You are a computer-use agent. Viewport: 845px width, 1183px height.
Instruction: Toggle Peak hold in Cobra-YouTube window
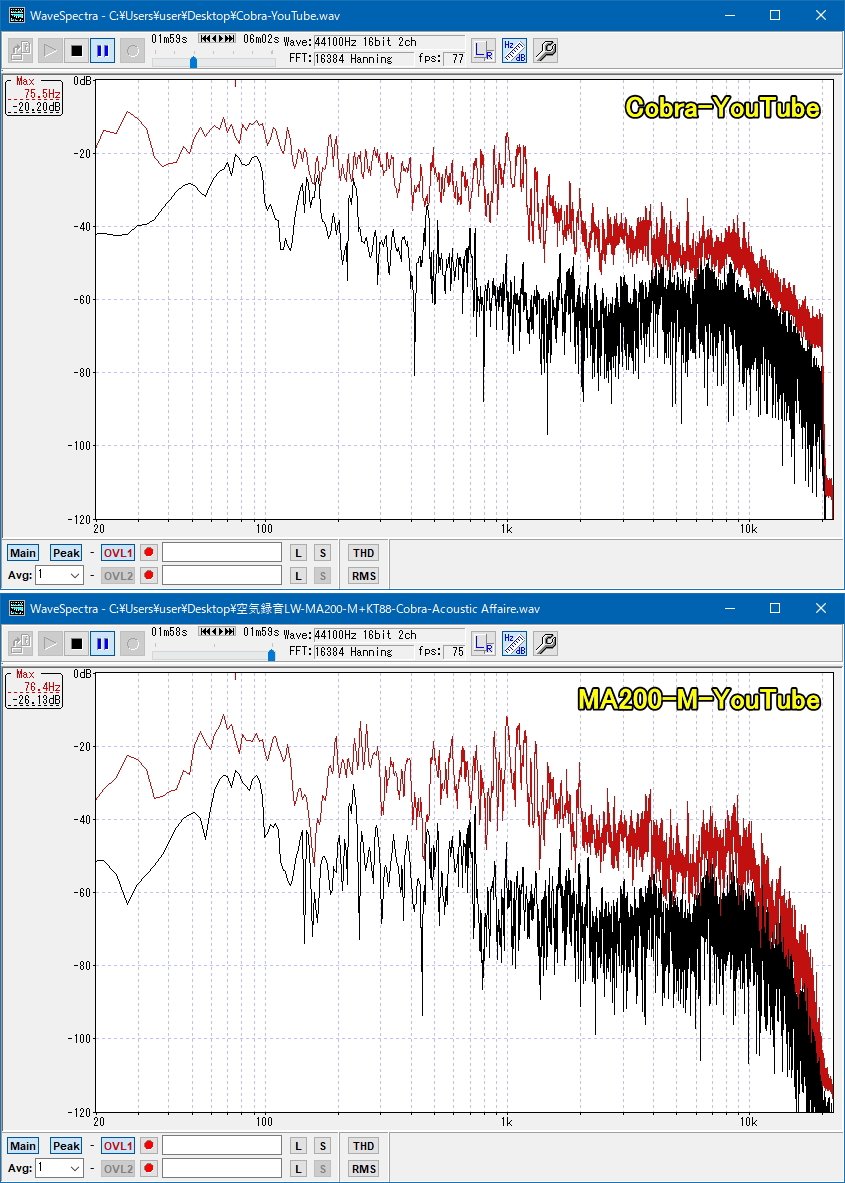(66, 553)
